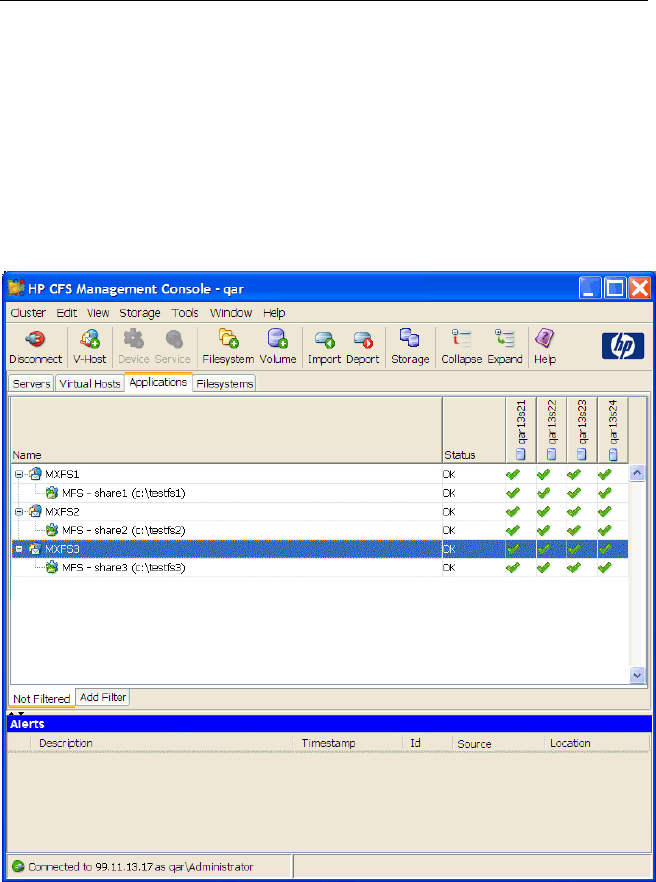Collapse the MXFS2 tree node
The image size is (656, 882).
(x=19, y=511)
